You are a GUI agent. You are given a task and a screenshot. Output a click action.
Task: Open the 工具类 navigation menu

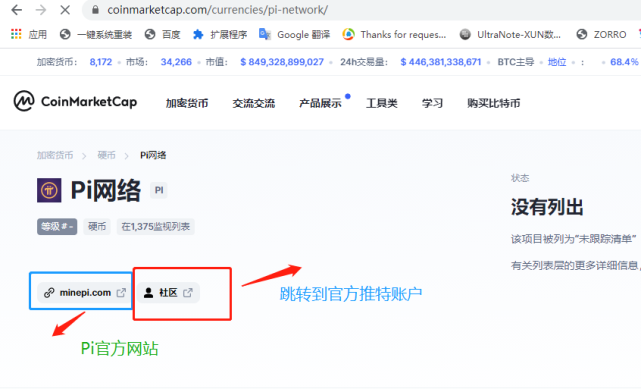pos(382,103)
